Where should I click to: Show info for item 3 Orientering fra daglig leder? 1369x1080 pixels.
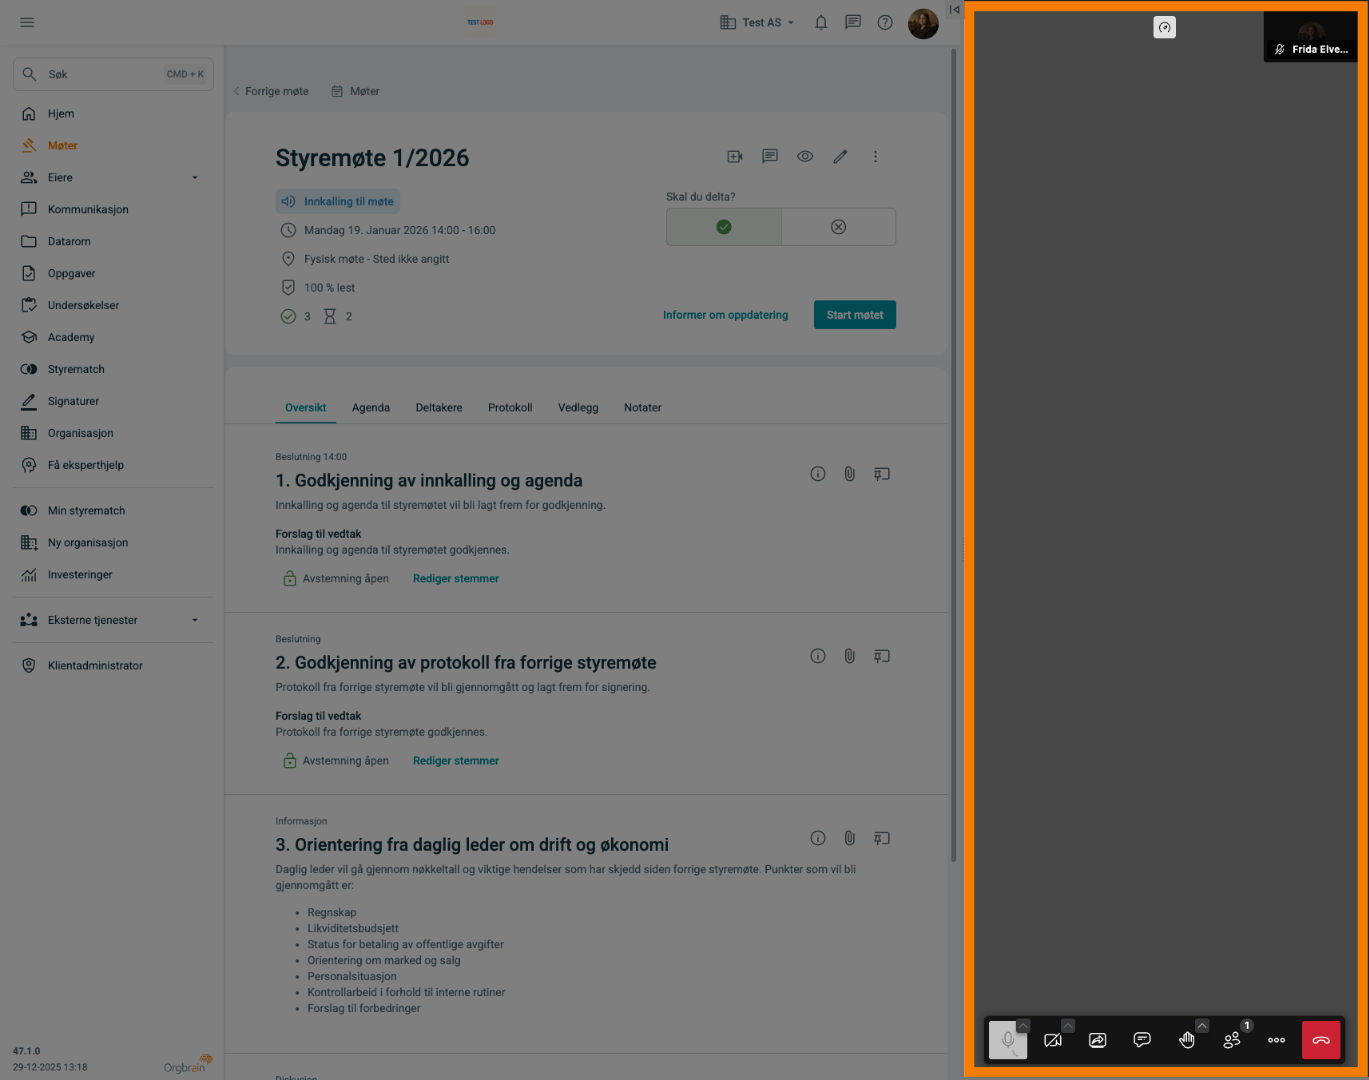818,838
